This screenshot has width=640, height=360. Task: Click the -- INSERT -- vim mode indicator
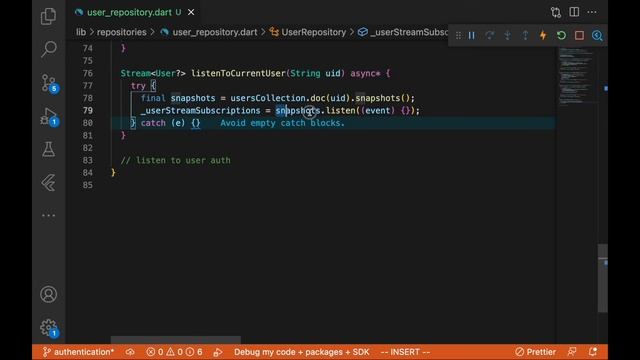click(x=405, y=352)
